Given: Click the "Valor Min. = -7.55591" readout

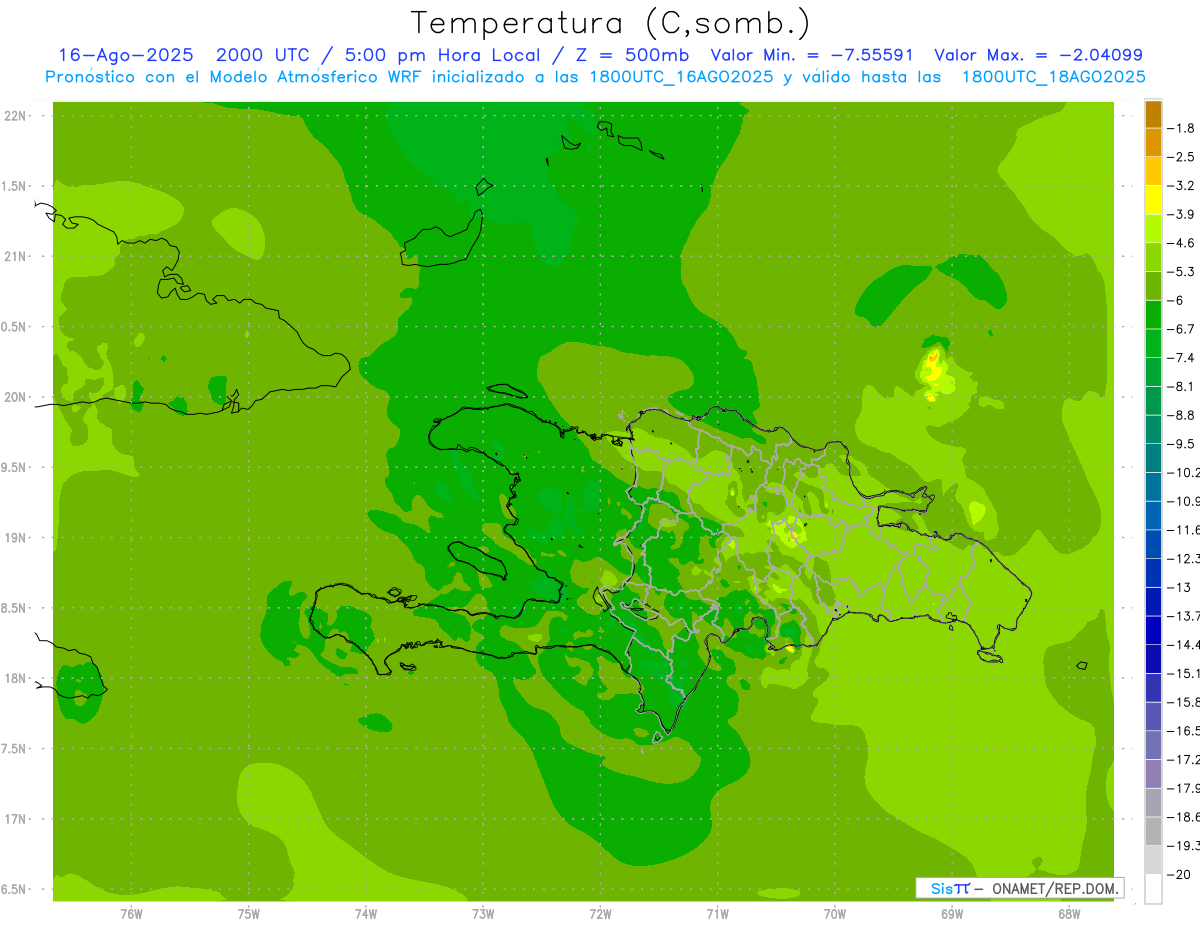Looking at the screenshot, I should point(811,55).
